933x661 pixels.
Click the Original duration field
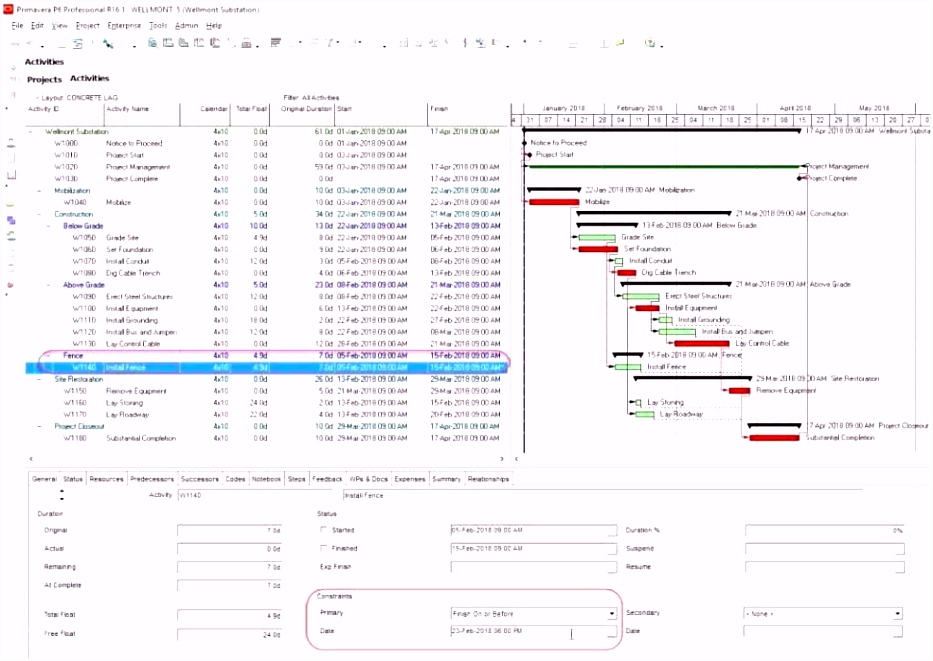coord(229,530)
